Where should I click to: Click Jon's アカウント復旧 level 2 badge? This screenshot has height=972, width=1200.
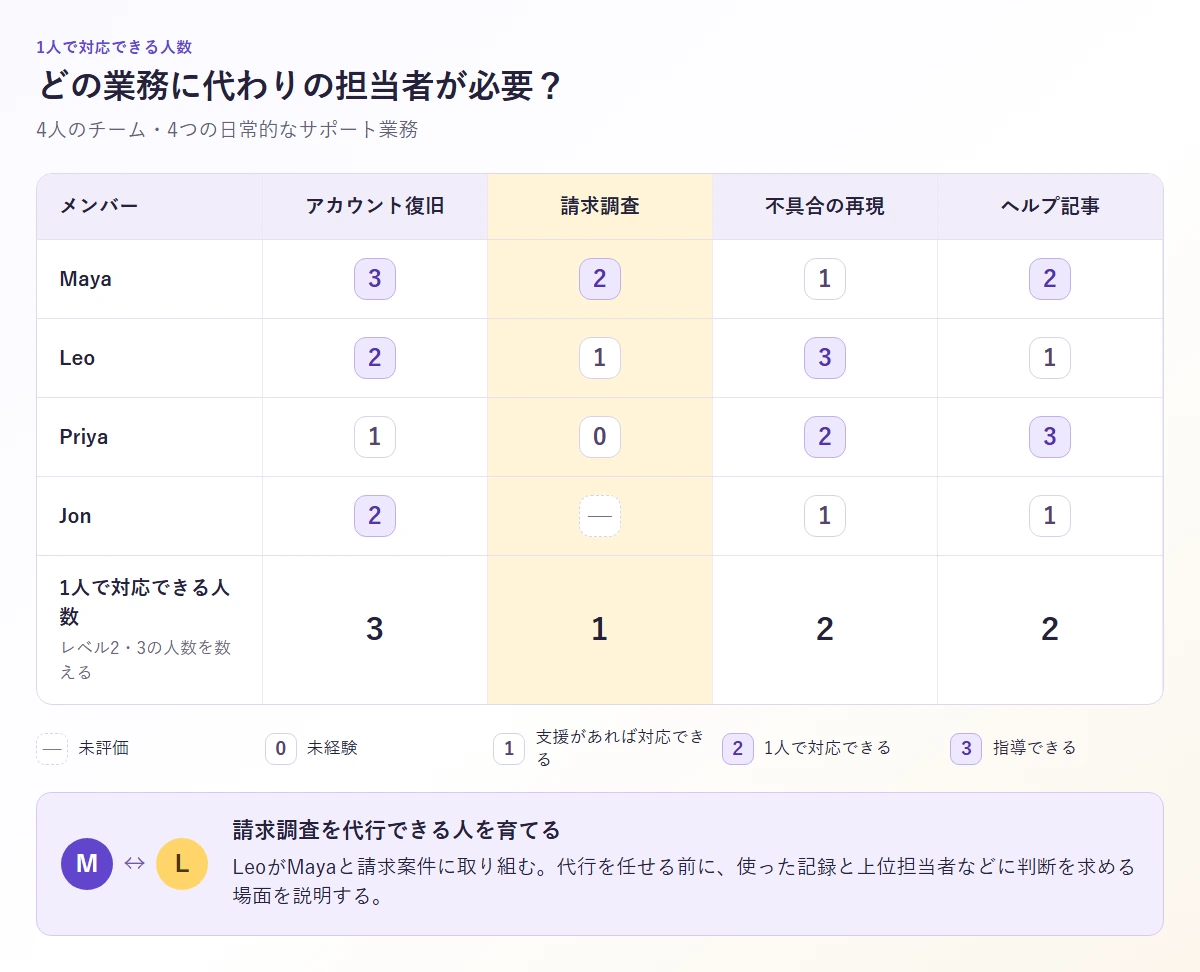coord(375,516)
